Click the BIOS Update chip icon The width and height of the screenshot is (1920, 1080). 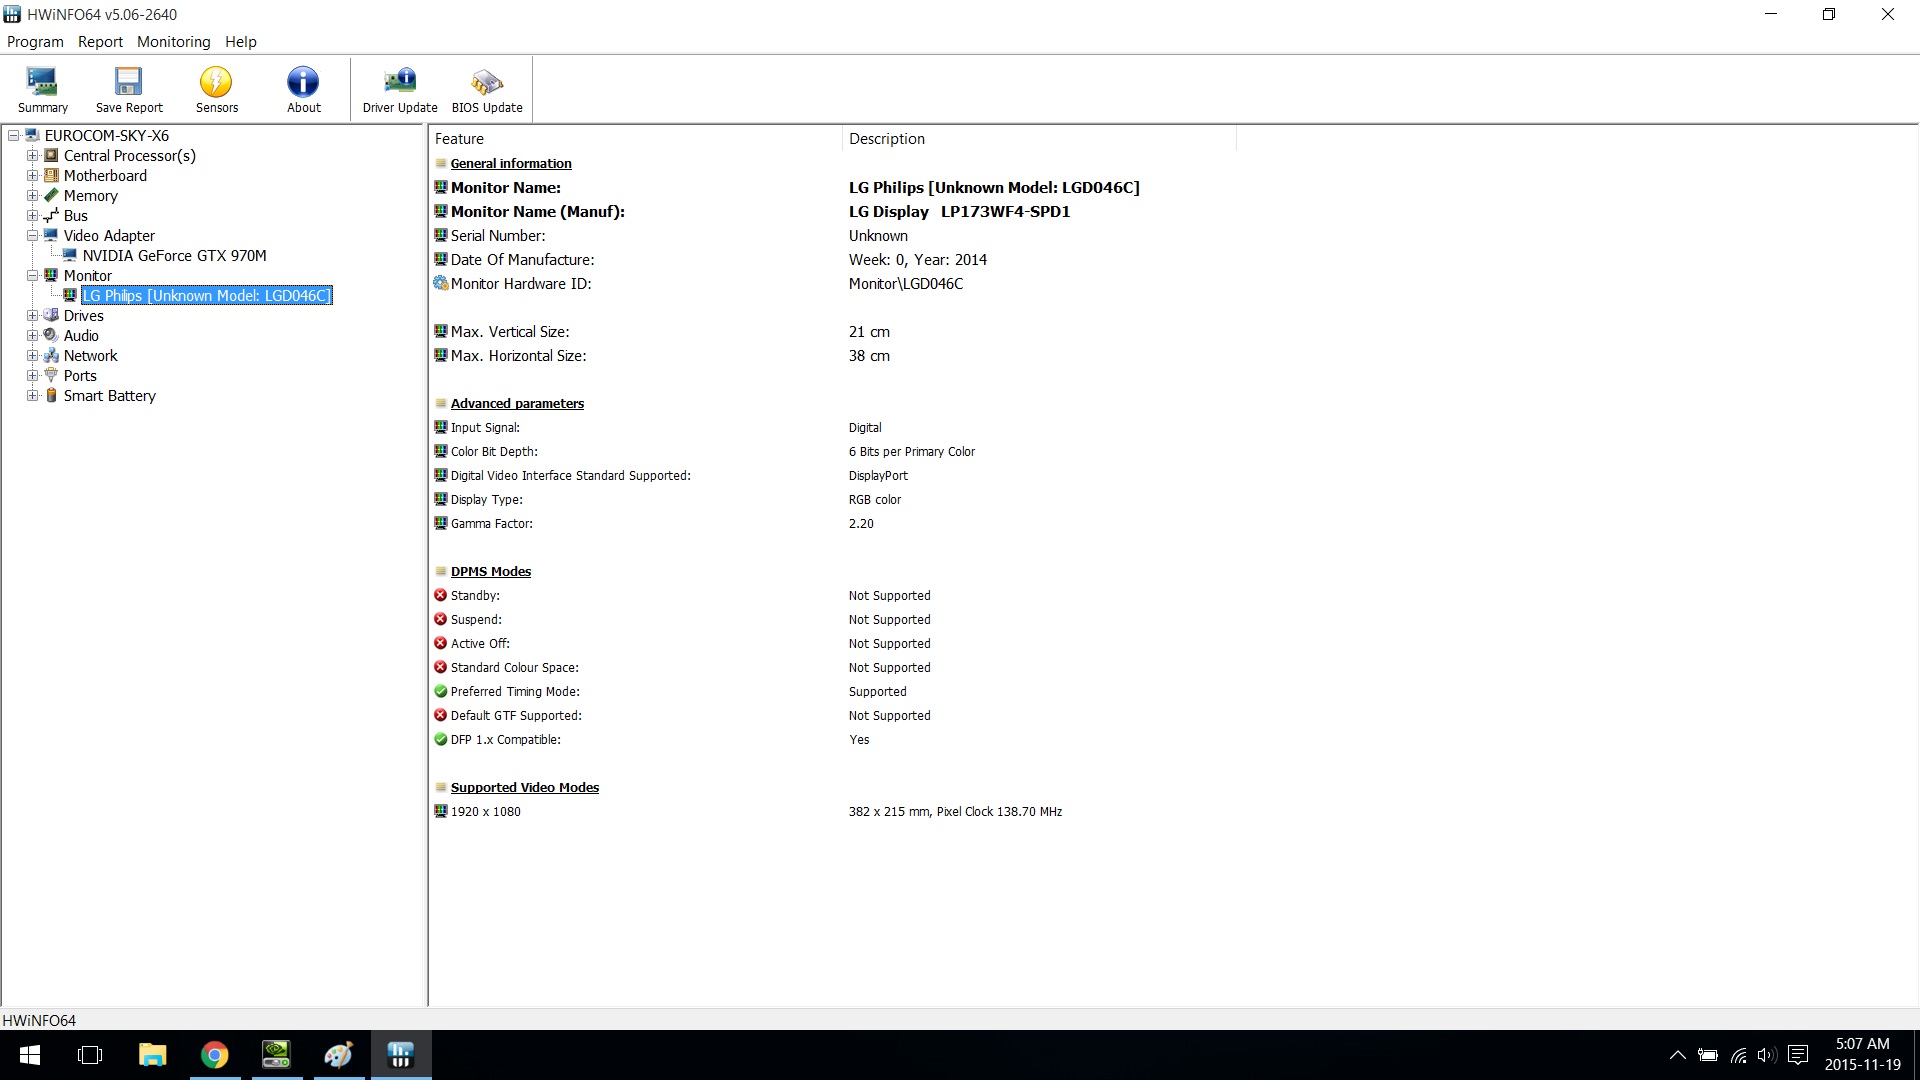point(487,89)
